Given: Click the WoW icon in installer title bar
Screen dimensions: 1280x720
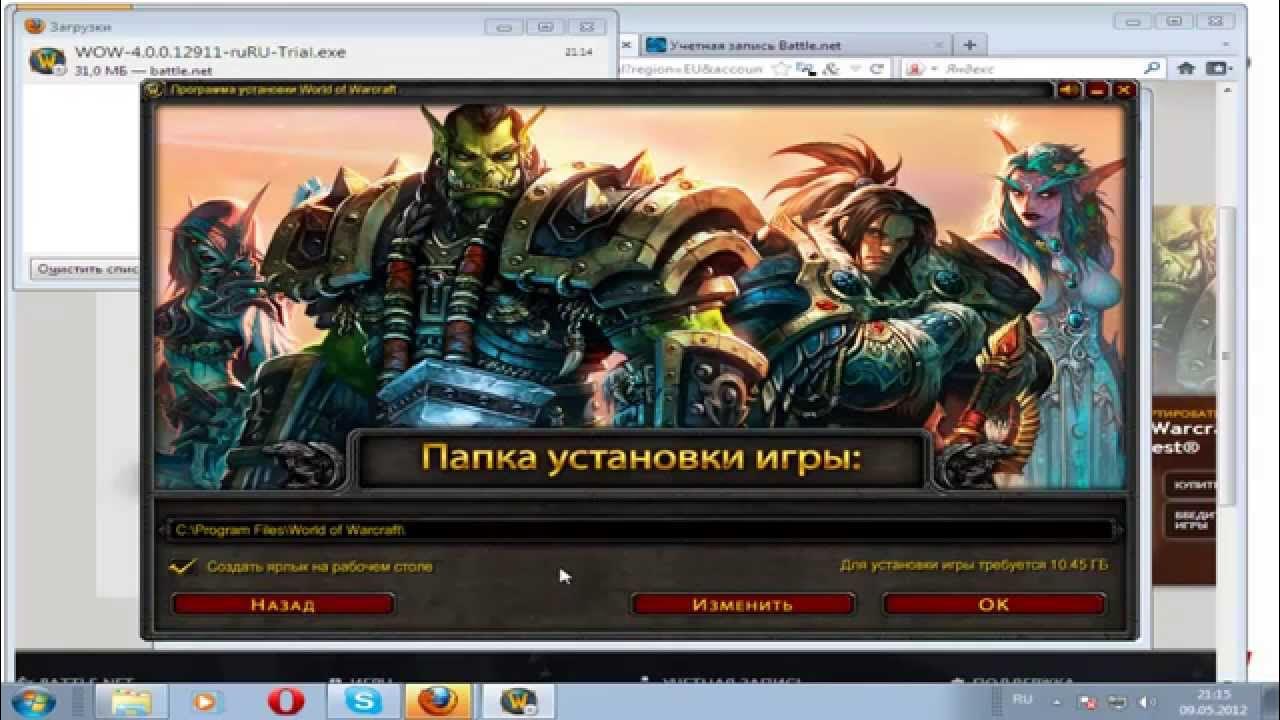Looking at the screenshot, I should coord(154,90).
